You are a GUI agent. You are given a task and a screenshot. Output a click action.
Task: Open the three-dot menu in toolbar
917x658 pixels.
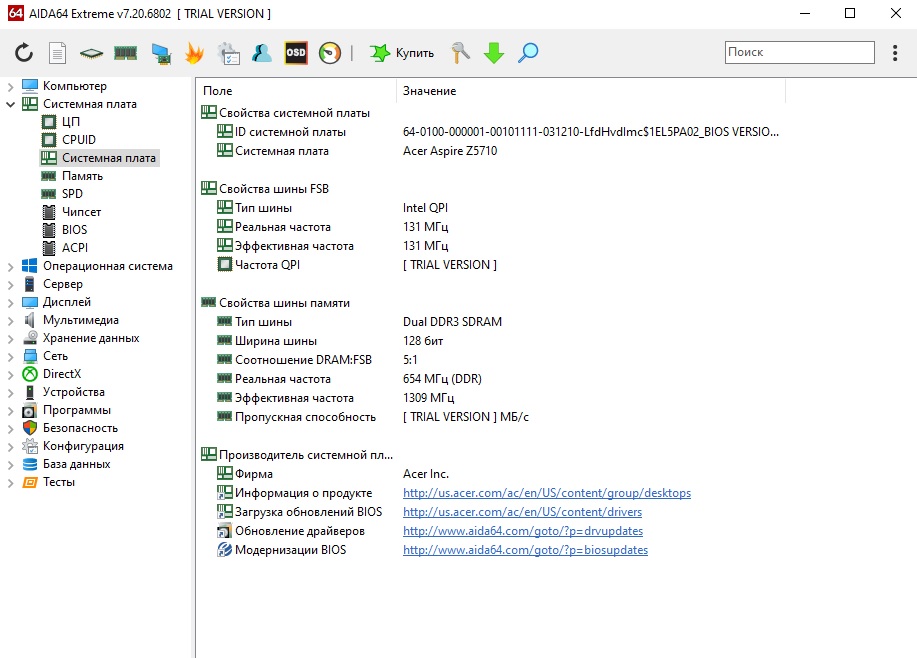(x=895, y=53)
